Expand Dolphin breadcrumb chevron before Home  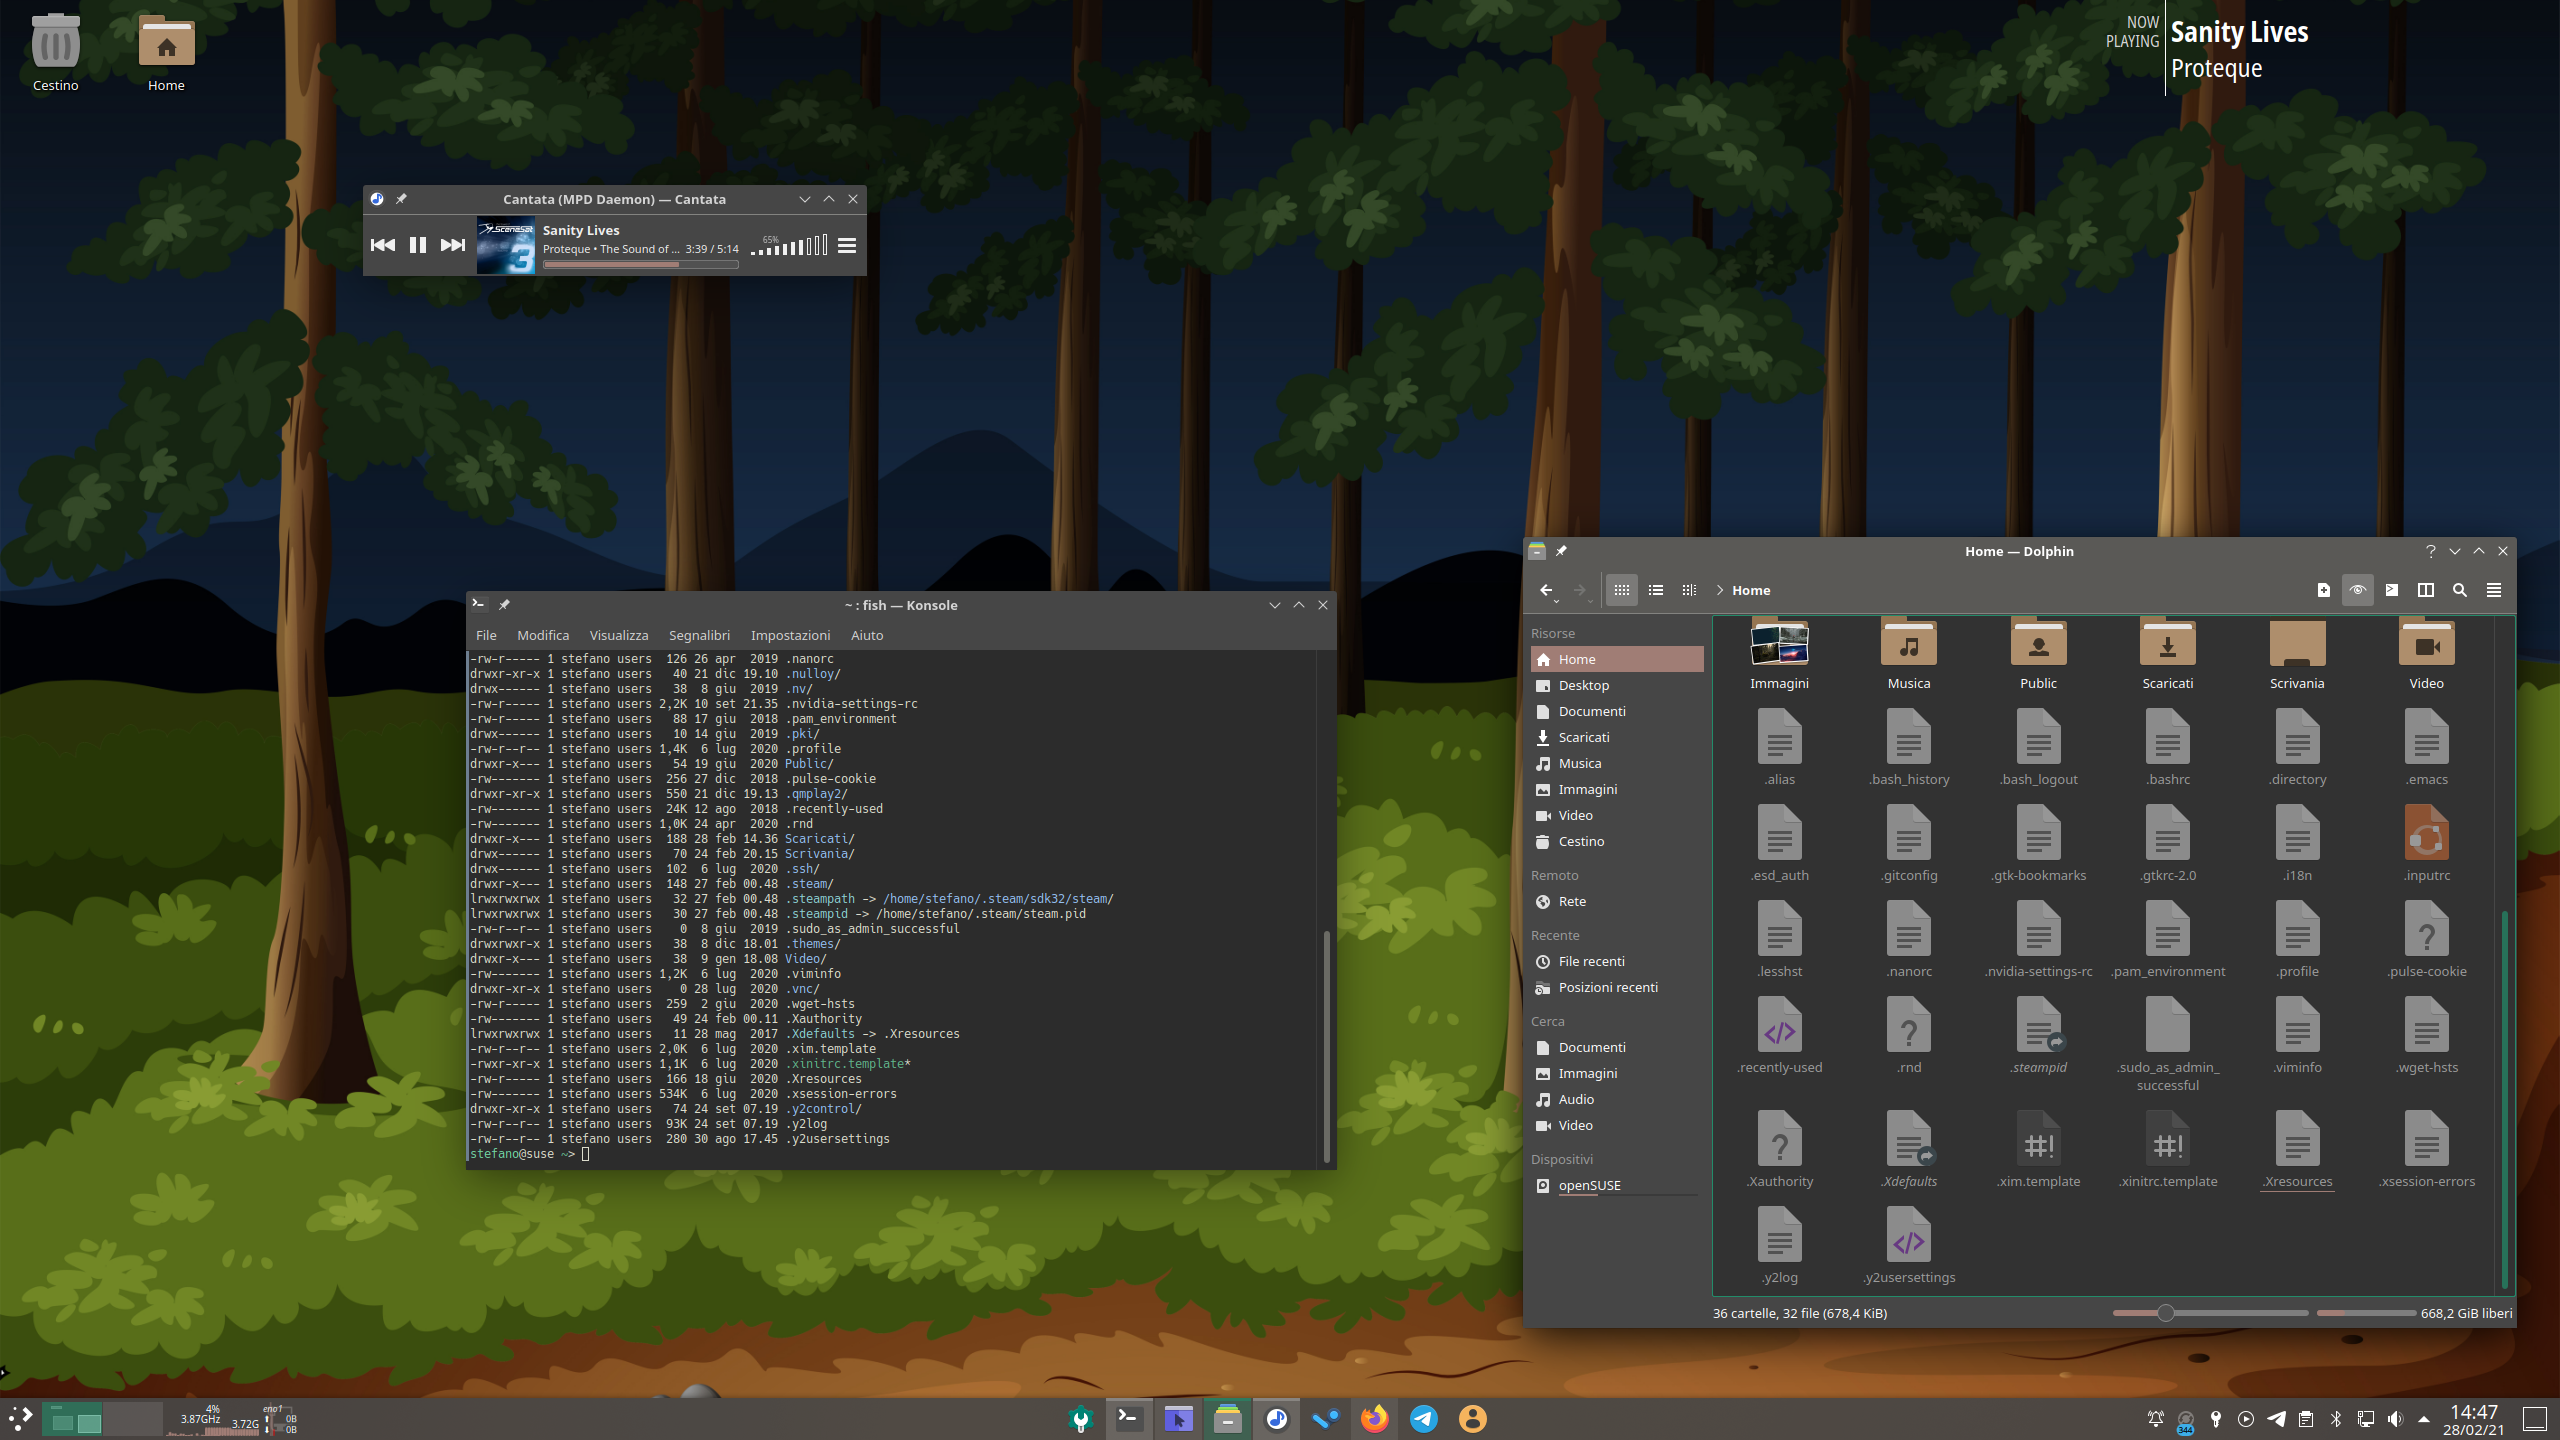click(x=1720, y=590)
